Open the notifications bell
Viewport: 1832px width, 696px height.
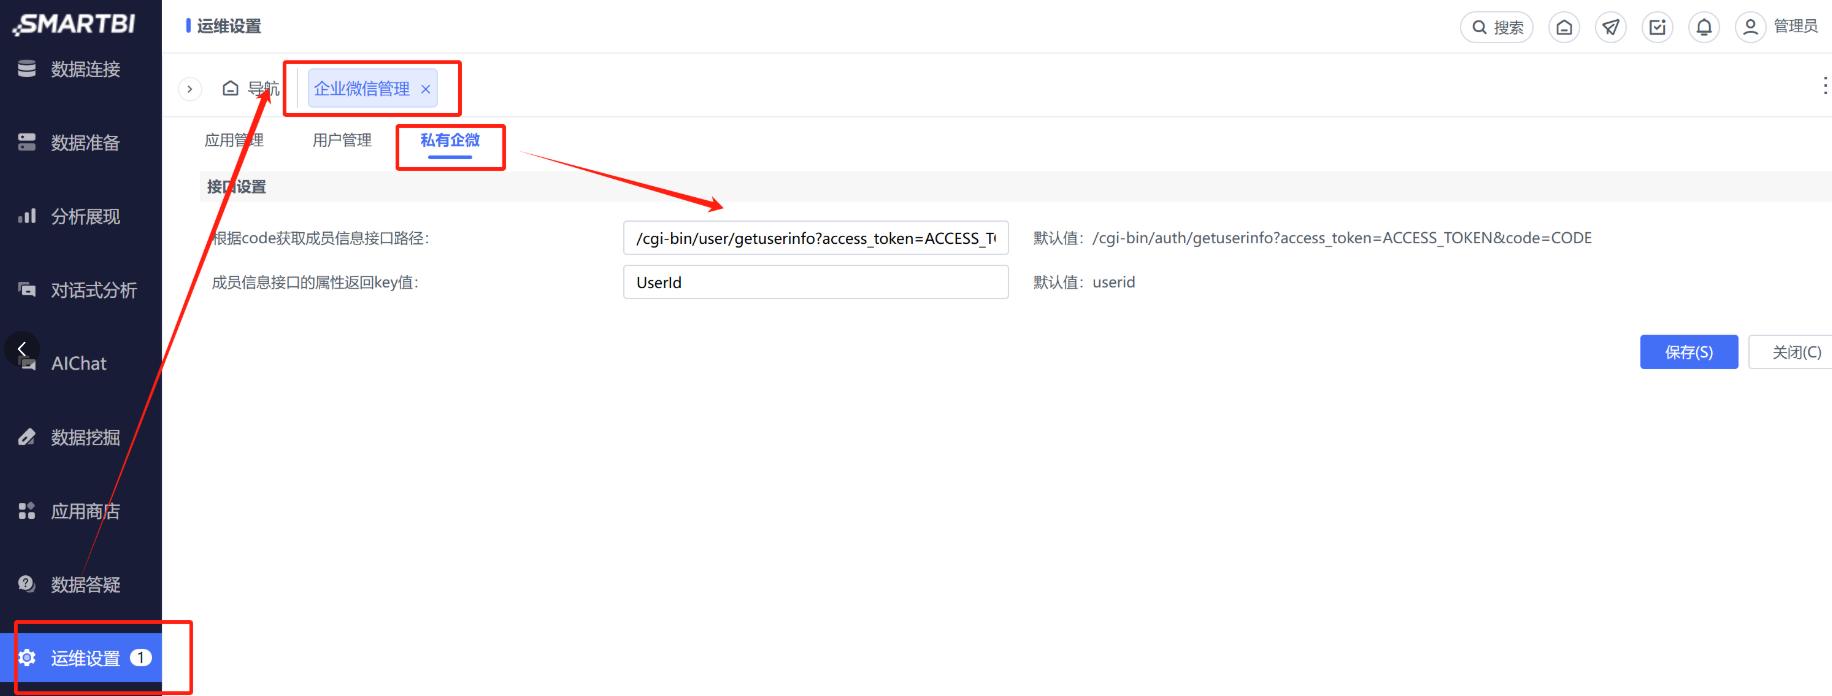tap(1704, 27)
